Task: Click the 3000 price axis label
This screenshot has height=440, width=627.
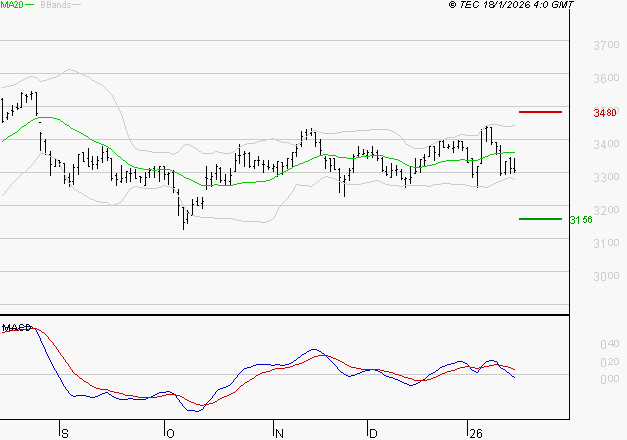Action: pyautogui.click(x=606, y=276)
